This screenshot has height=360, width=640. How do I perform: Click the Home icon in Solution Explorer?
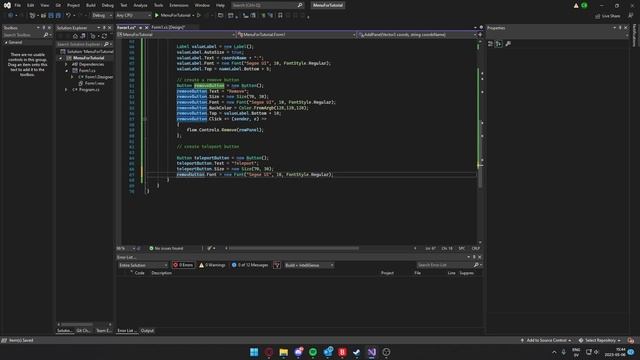(x=75, y=36)
